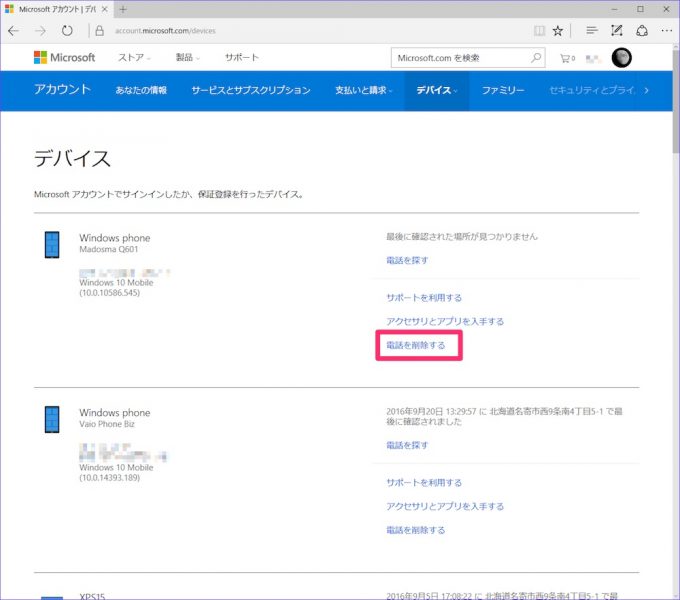
Task: Click the address bar URL
Action: (x=165, y=31)
